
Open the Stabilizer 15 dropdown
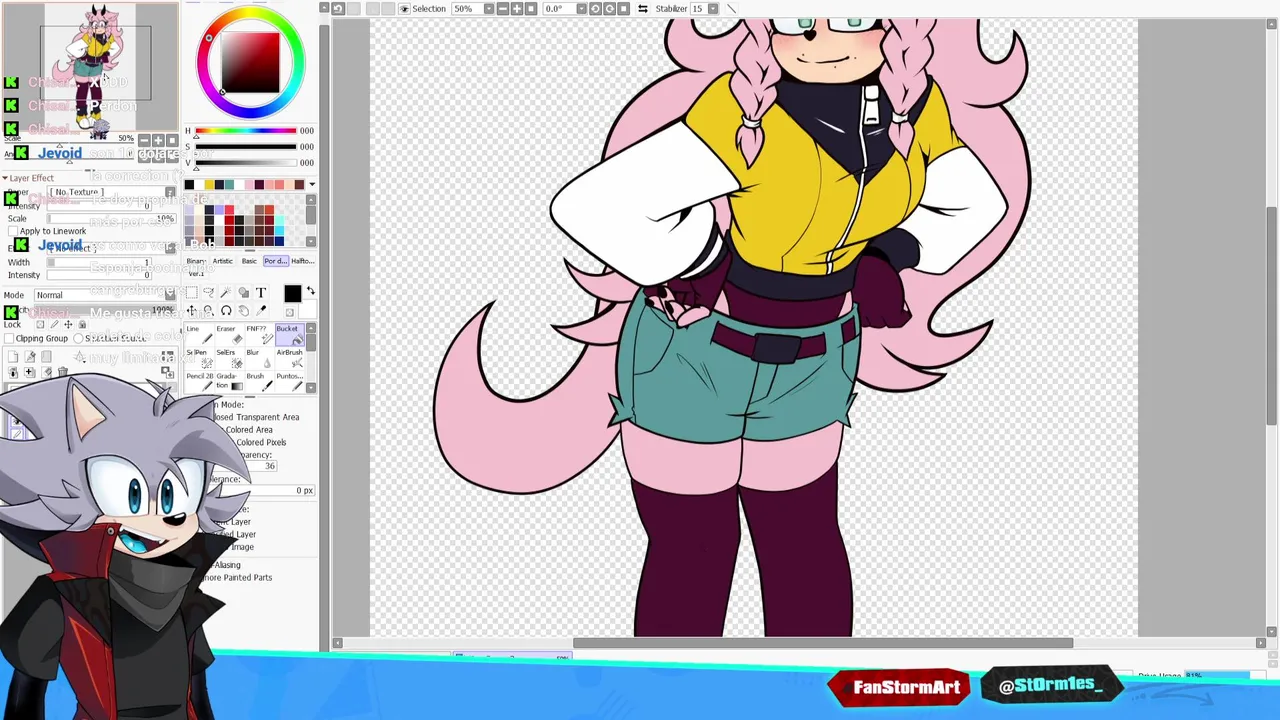712,9
